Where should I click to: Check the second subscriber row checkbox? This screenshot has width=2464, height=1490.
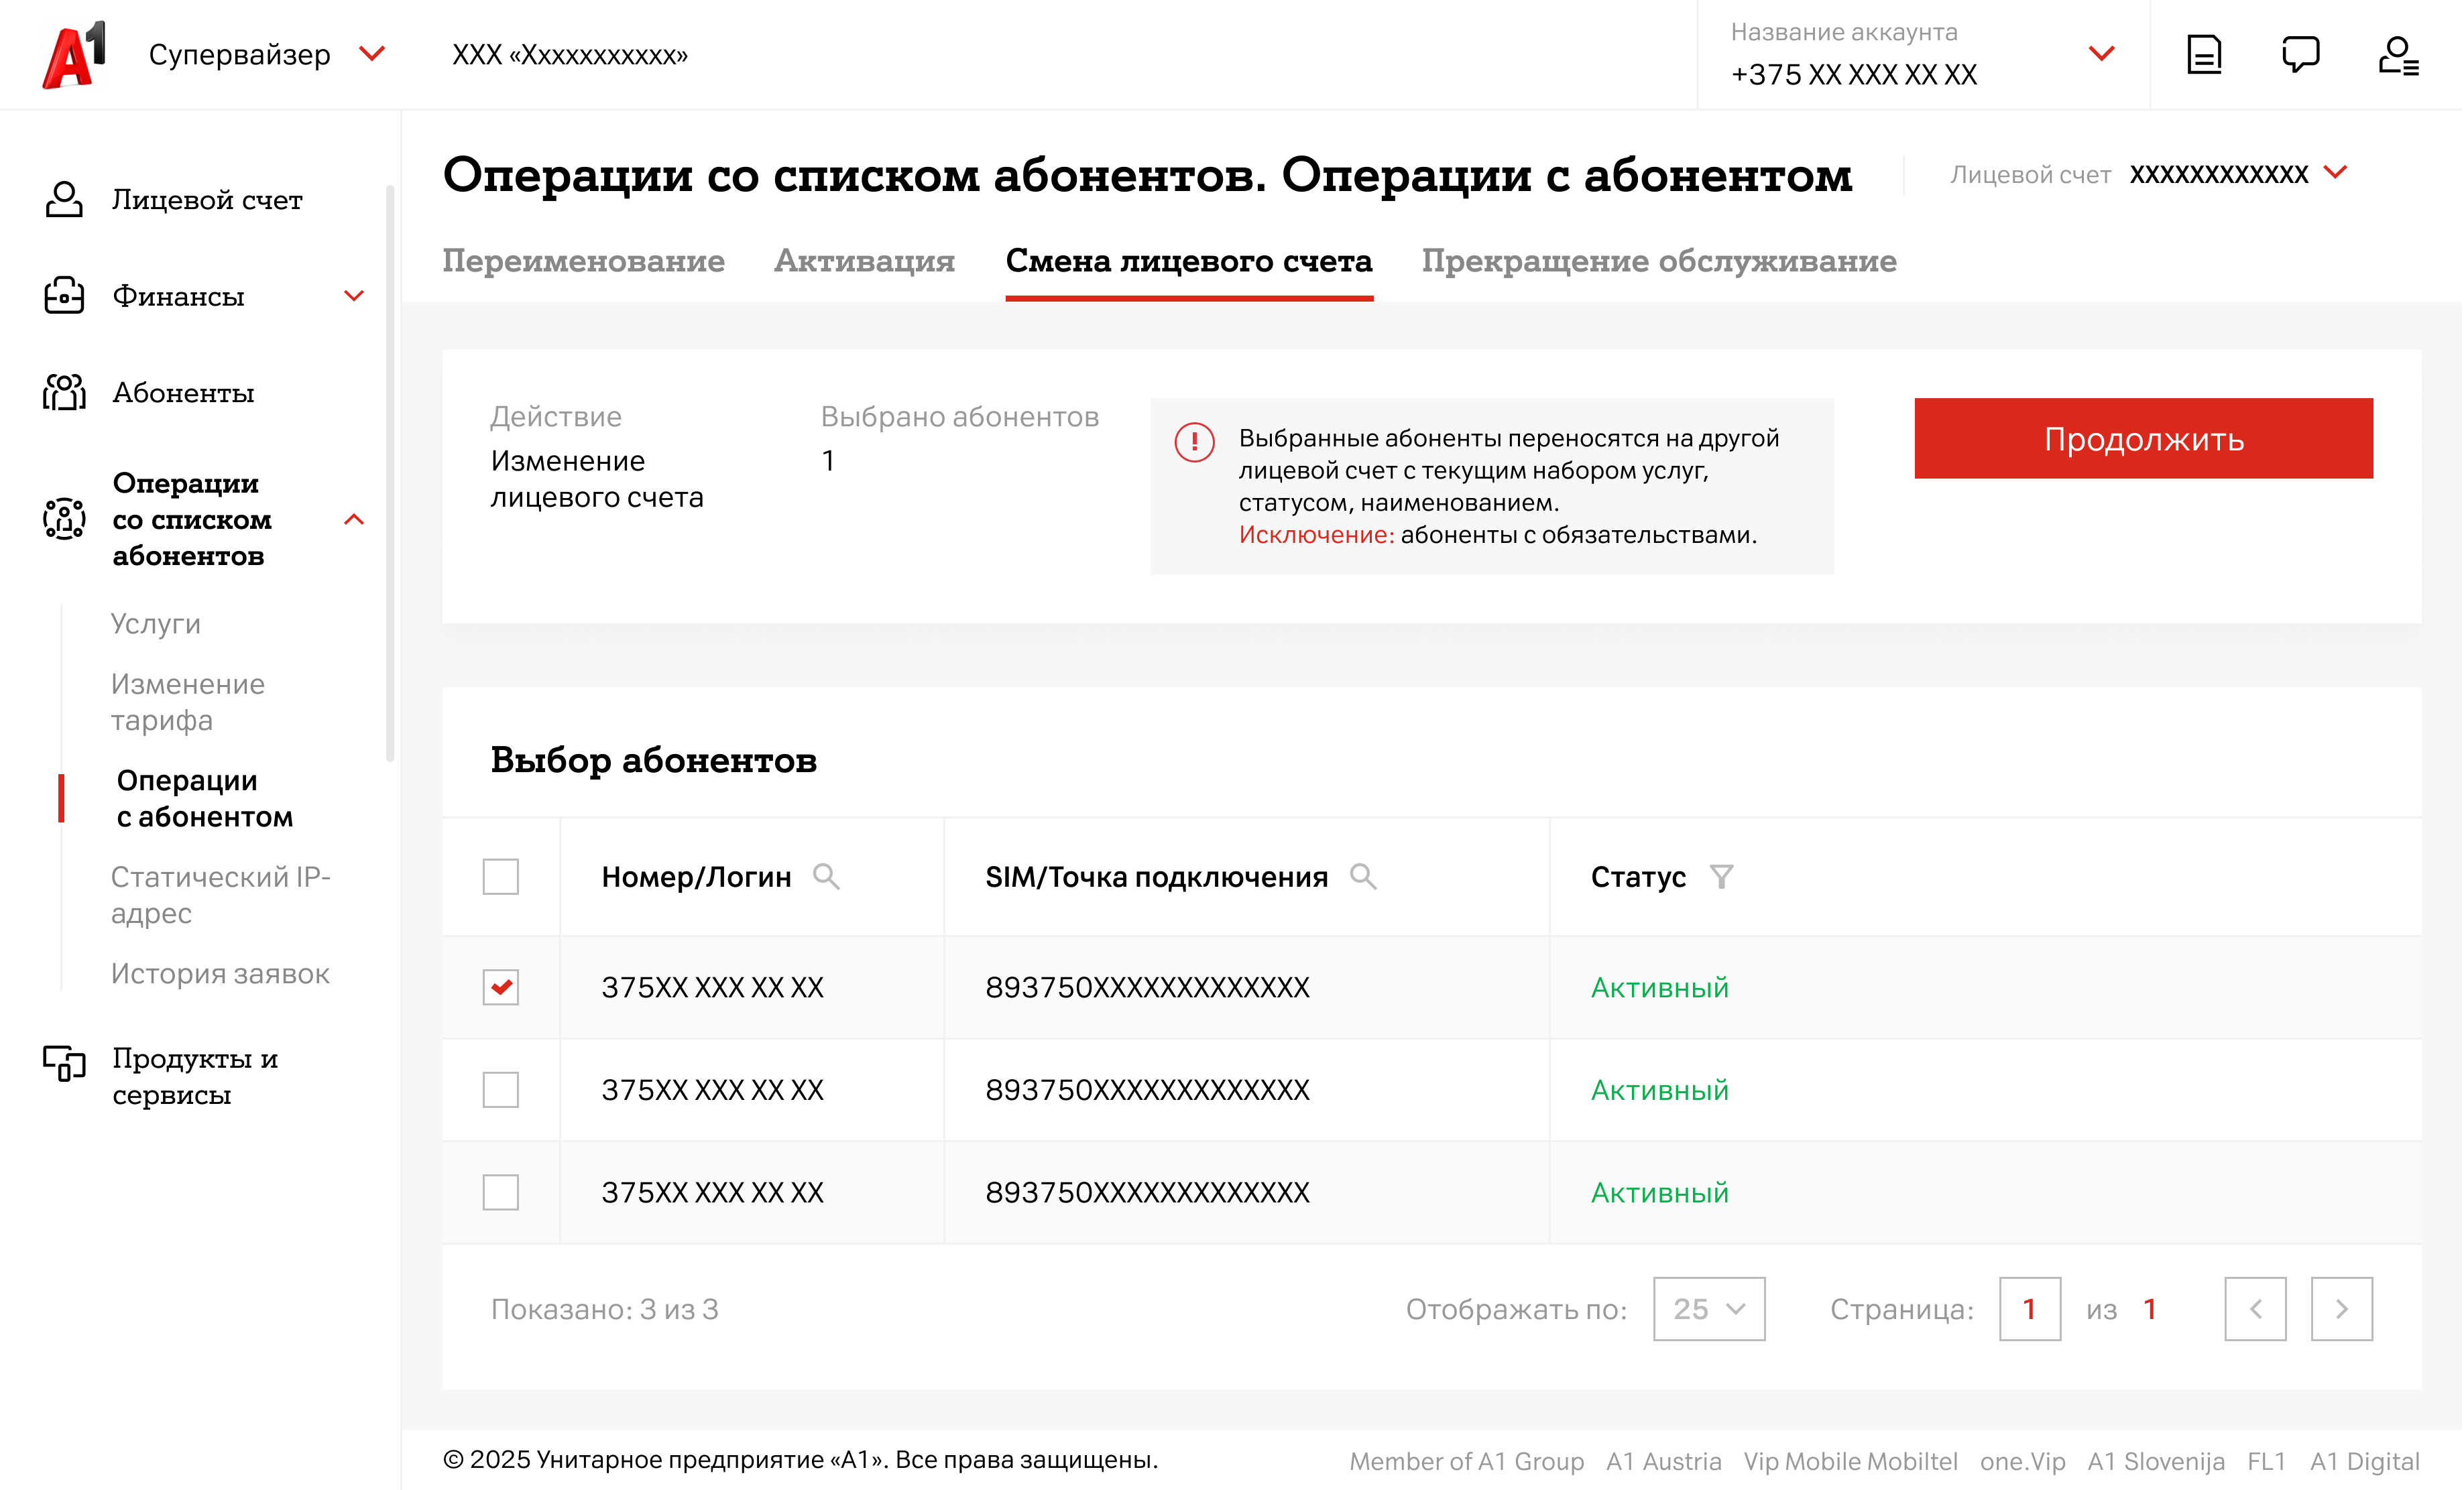click(x=500, y=1090)
